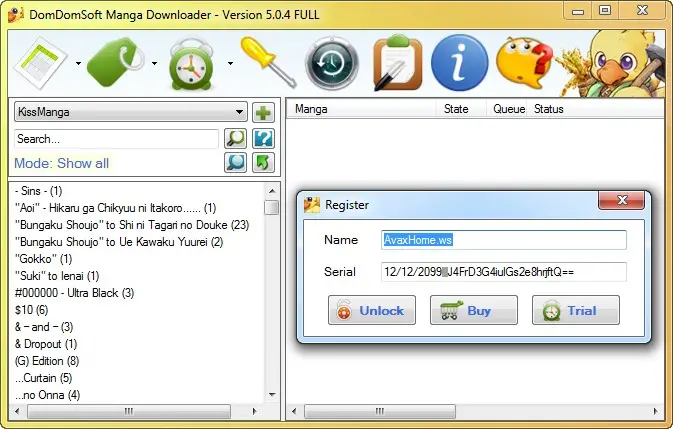The height and width of the screenshot is (429, 673).
Task: Open the KissManga site dropdown
Action: tap(130, 112)
